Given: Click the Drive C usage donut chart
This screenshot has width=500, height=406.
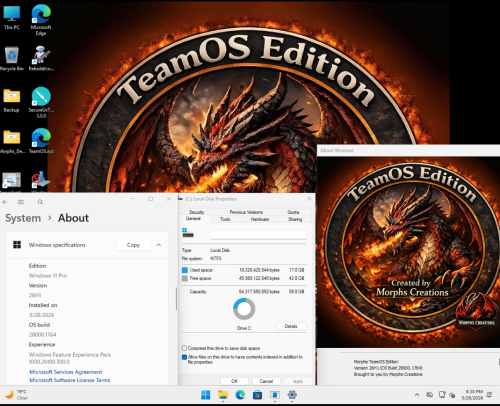Looking at the screenshot, I should tap(244, 309).
